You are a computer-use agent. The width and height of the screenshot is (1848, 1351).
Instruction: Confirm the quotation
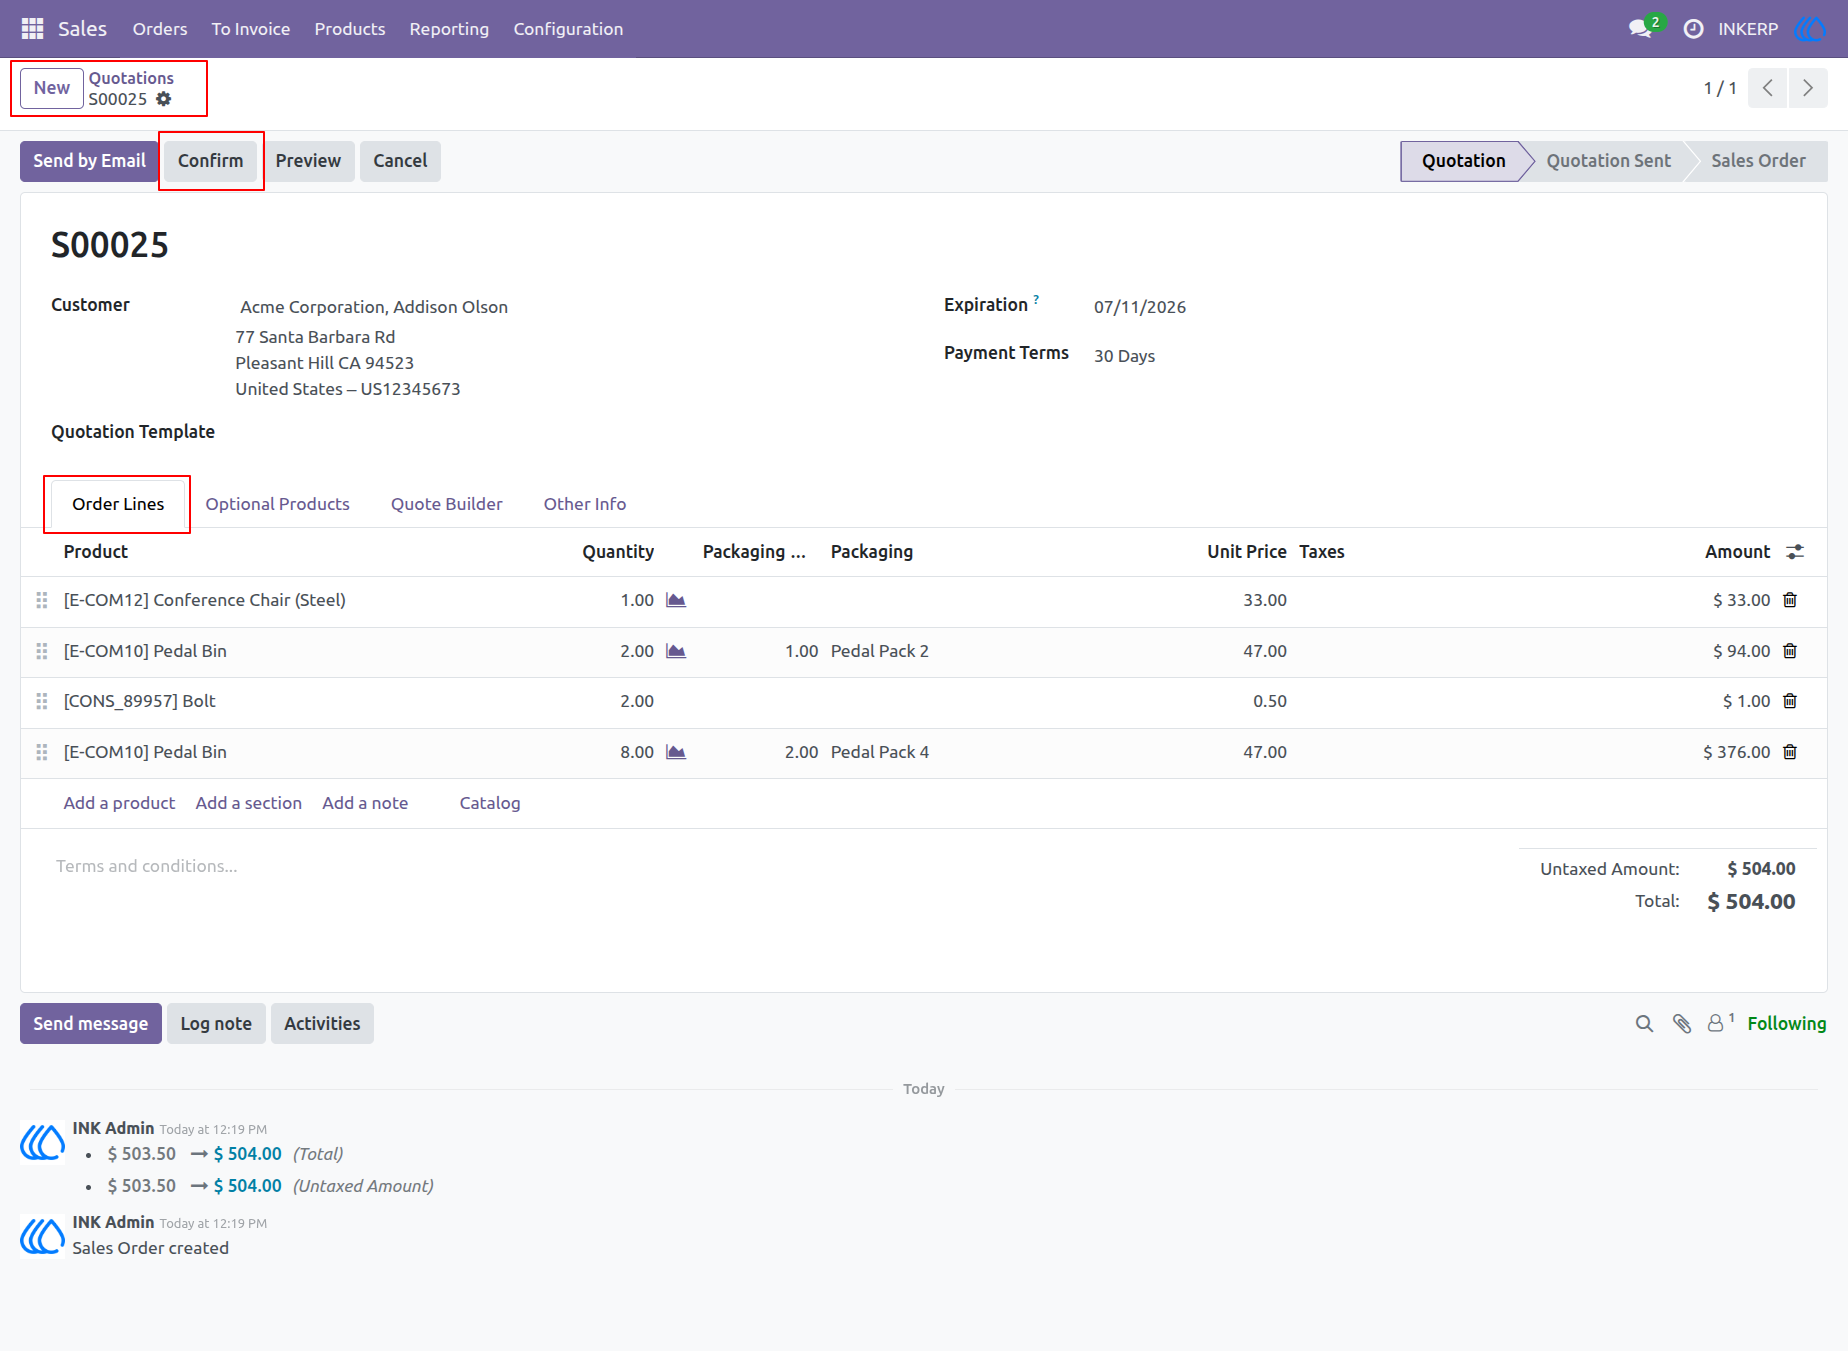pos(210,161)
